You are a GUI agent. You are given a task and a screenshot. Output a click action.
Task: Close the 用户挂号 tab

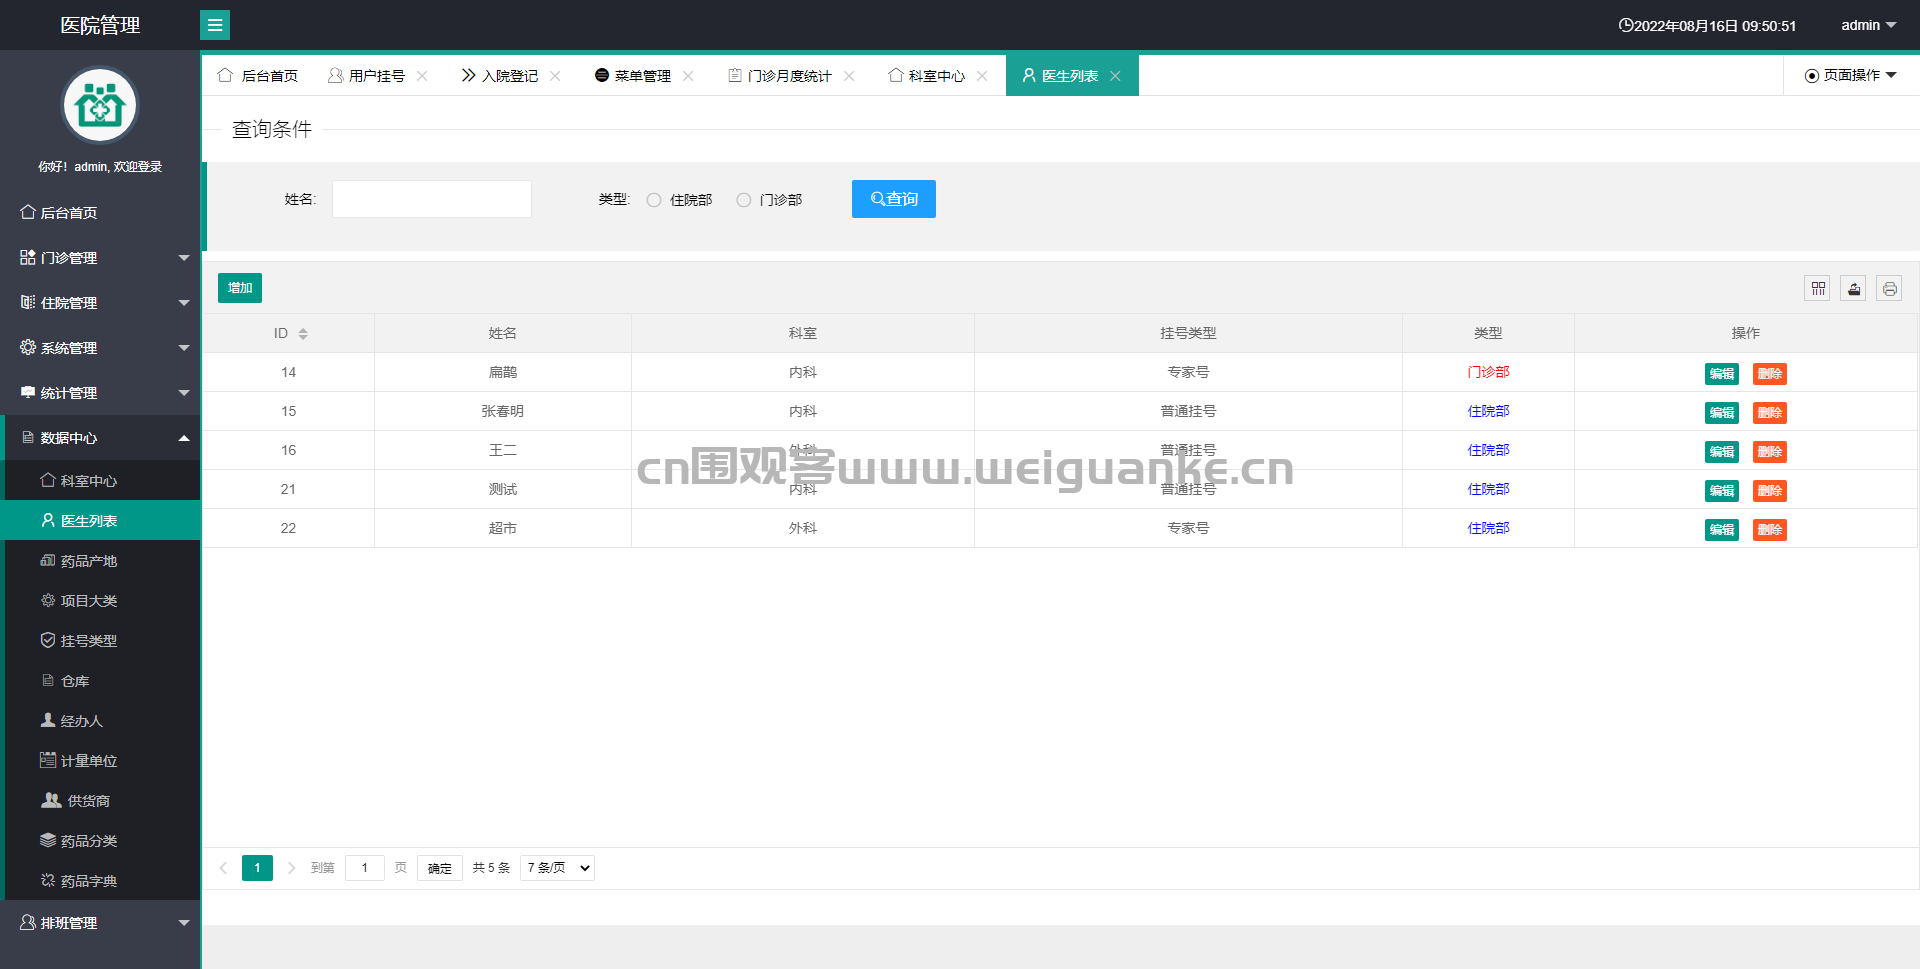(x=422, y=76)
